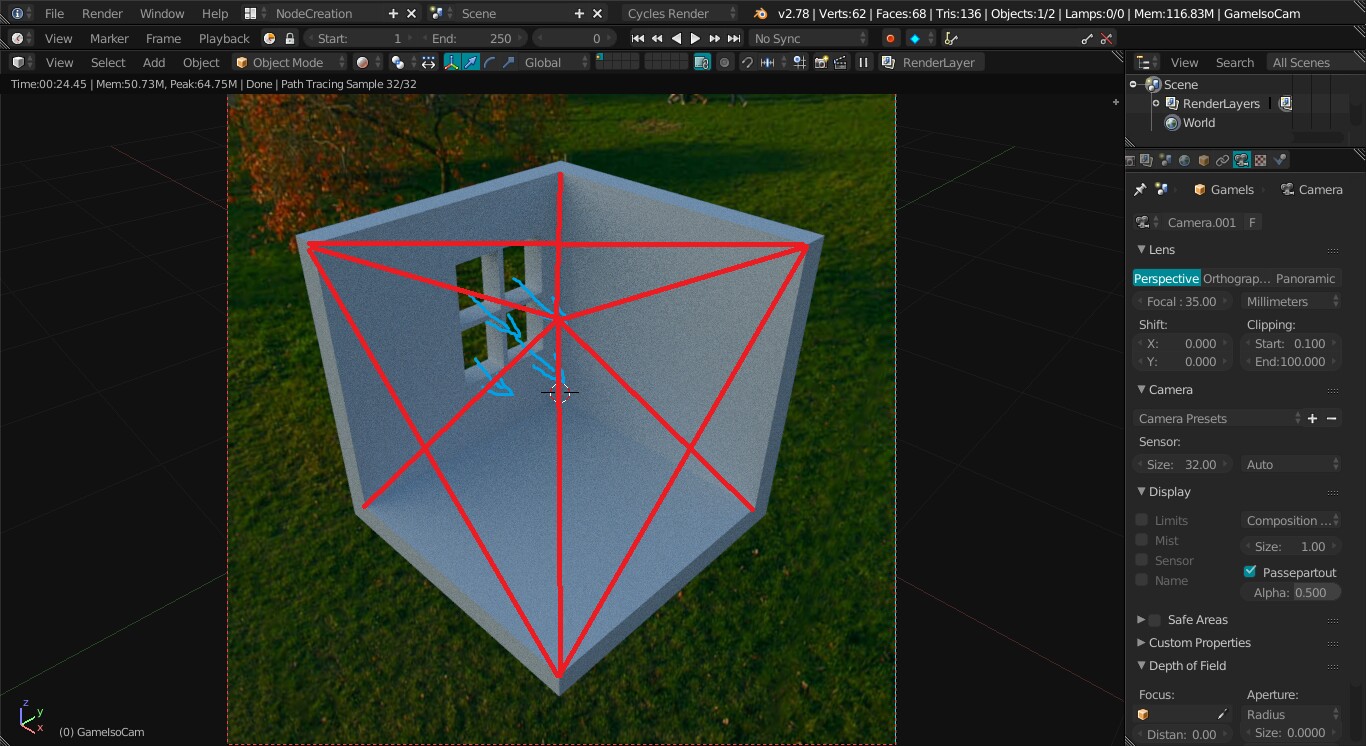Enable the translate manipulator arrow
1366x746 pixels.
[x=471, y=62]
